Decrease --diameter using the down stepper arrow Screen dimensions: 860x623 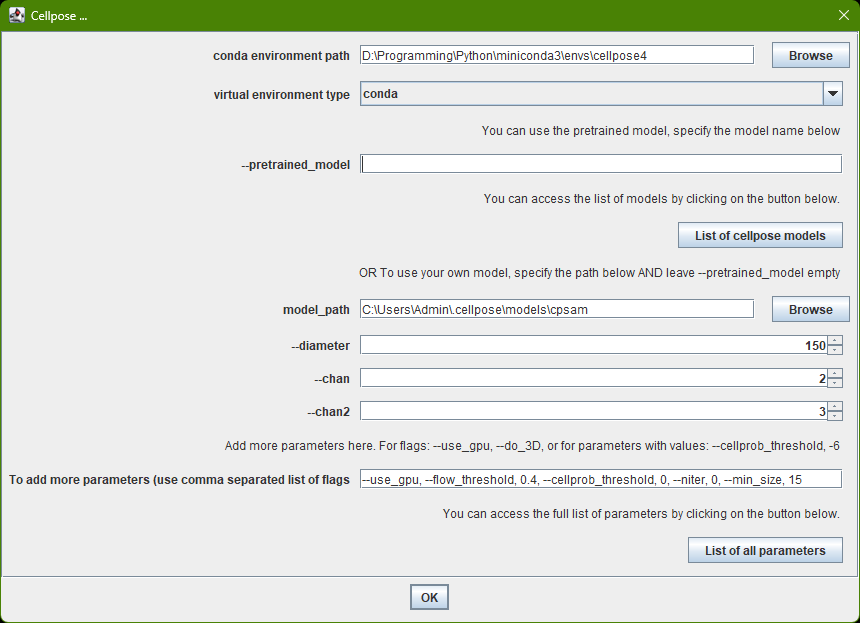coord(833,349)
